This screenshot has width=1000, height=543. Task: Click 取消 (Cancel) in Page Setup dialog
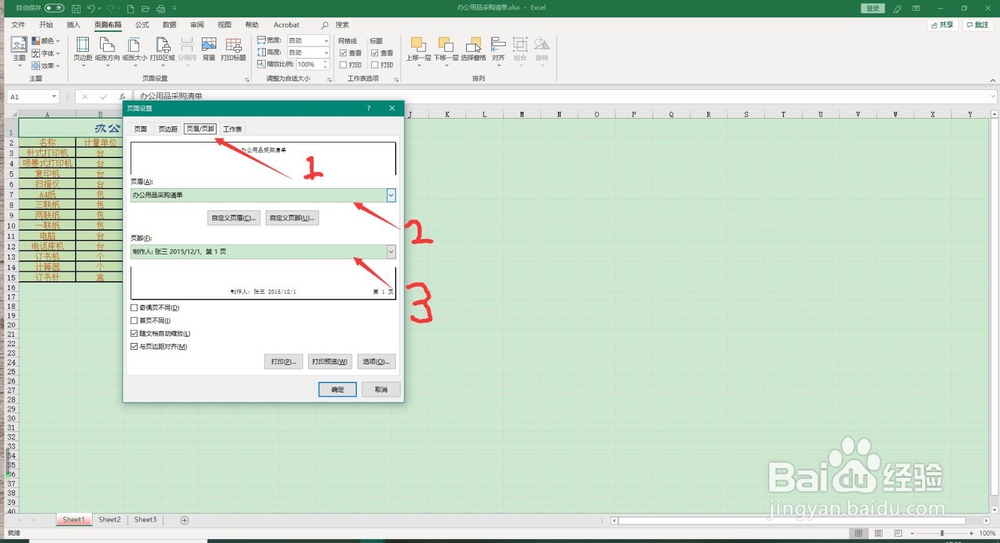tap(381, 390)
